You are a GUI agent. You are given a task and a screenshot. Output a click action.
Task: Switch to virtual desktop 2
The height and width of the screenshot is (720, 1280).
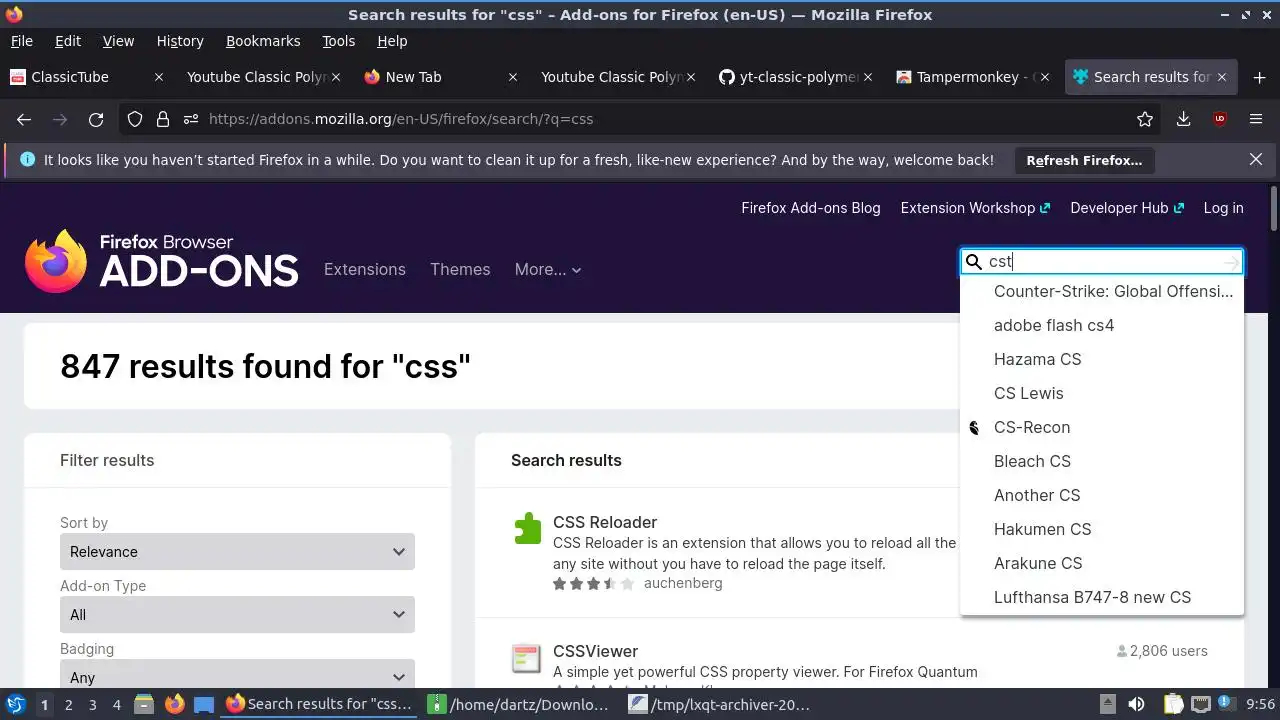(68, 705)
